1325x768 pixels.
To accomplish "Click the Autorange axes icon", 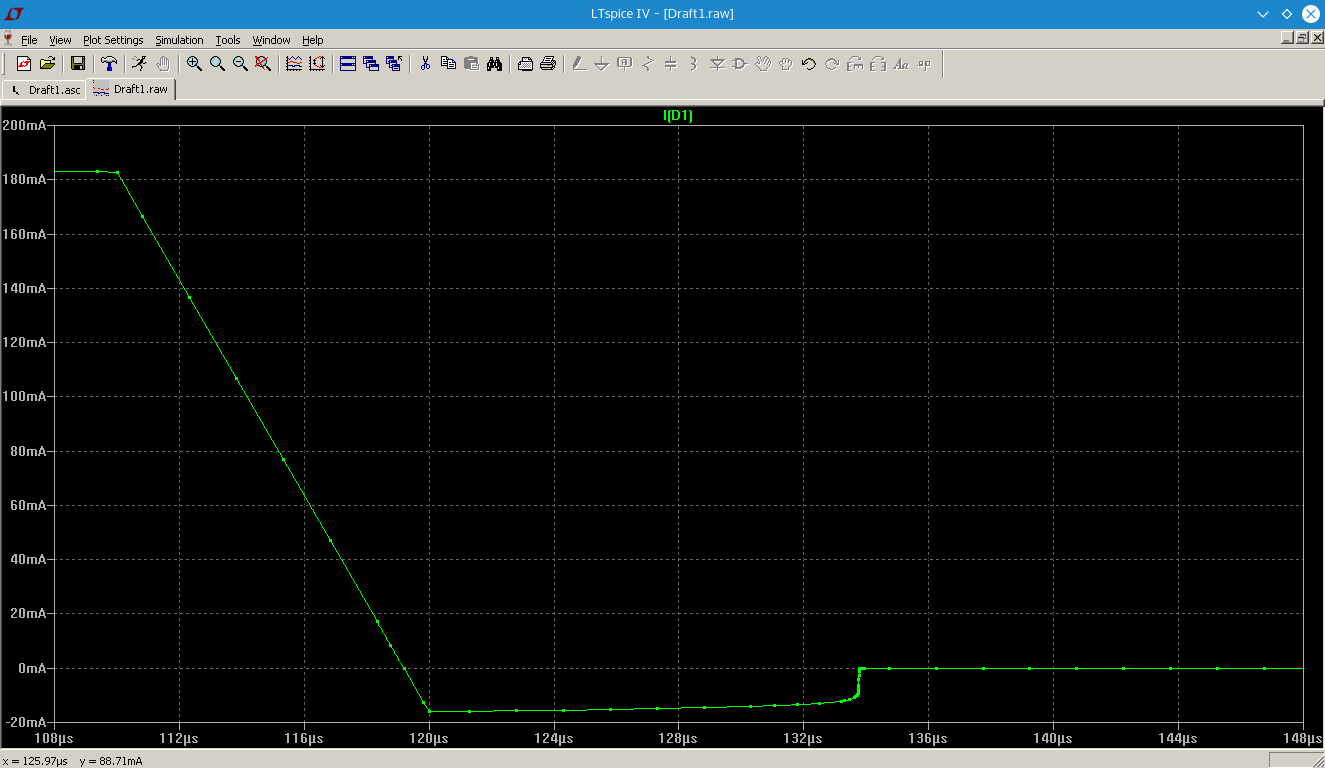I will tap(317, 64).
